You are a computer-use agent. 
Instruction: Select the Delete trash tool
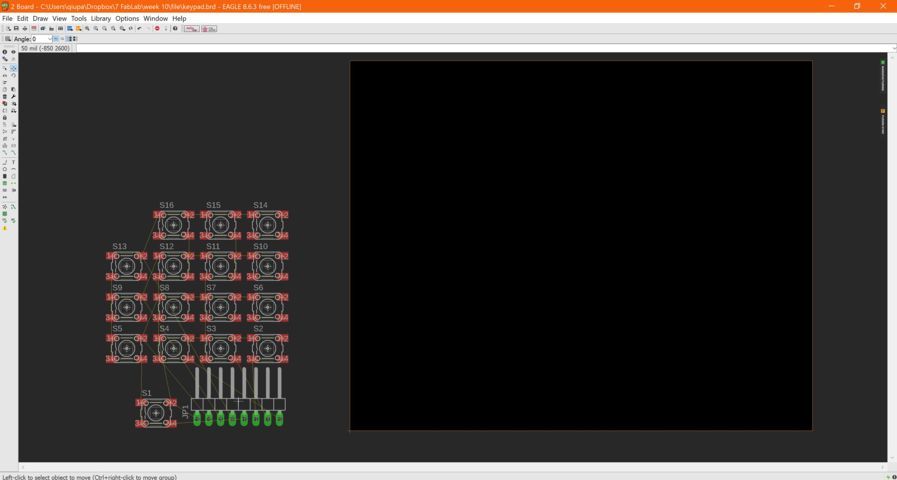[x=5, y=97]
